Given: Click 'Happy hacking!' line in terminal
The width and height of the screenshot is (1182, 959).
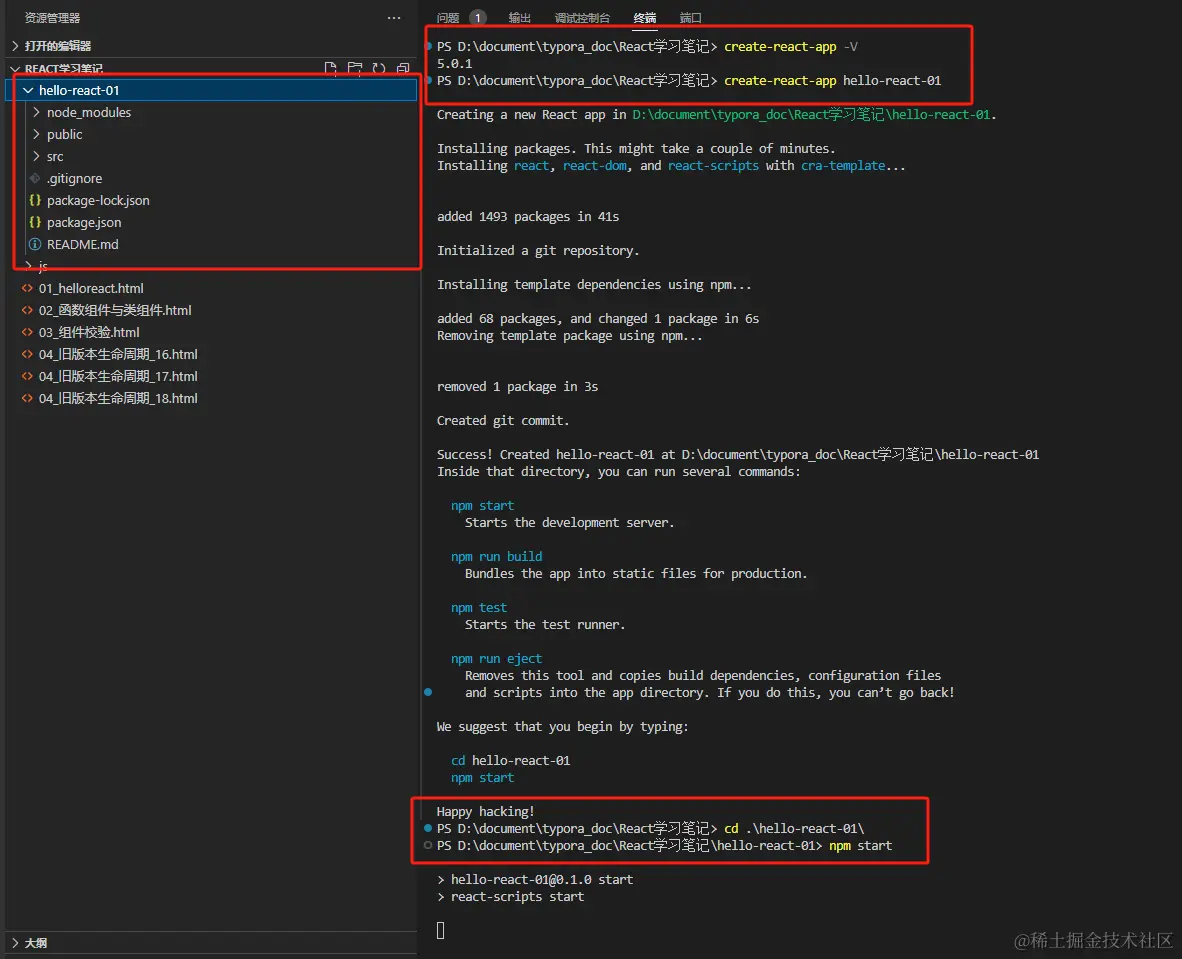Looking at the screenshot, I should 485,811.
